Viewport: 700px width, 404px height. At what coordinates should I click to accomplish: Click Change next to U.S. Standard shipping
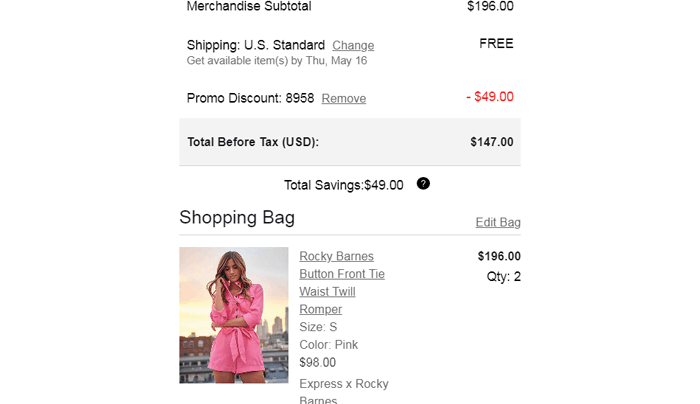coord(353,45)
